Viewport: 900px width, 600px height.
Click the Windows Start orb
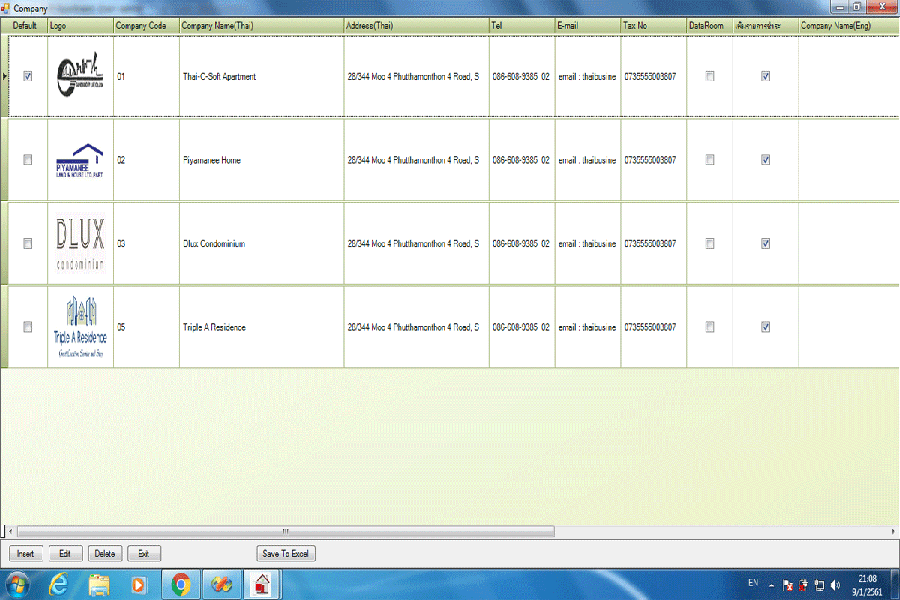(19, 584)
